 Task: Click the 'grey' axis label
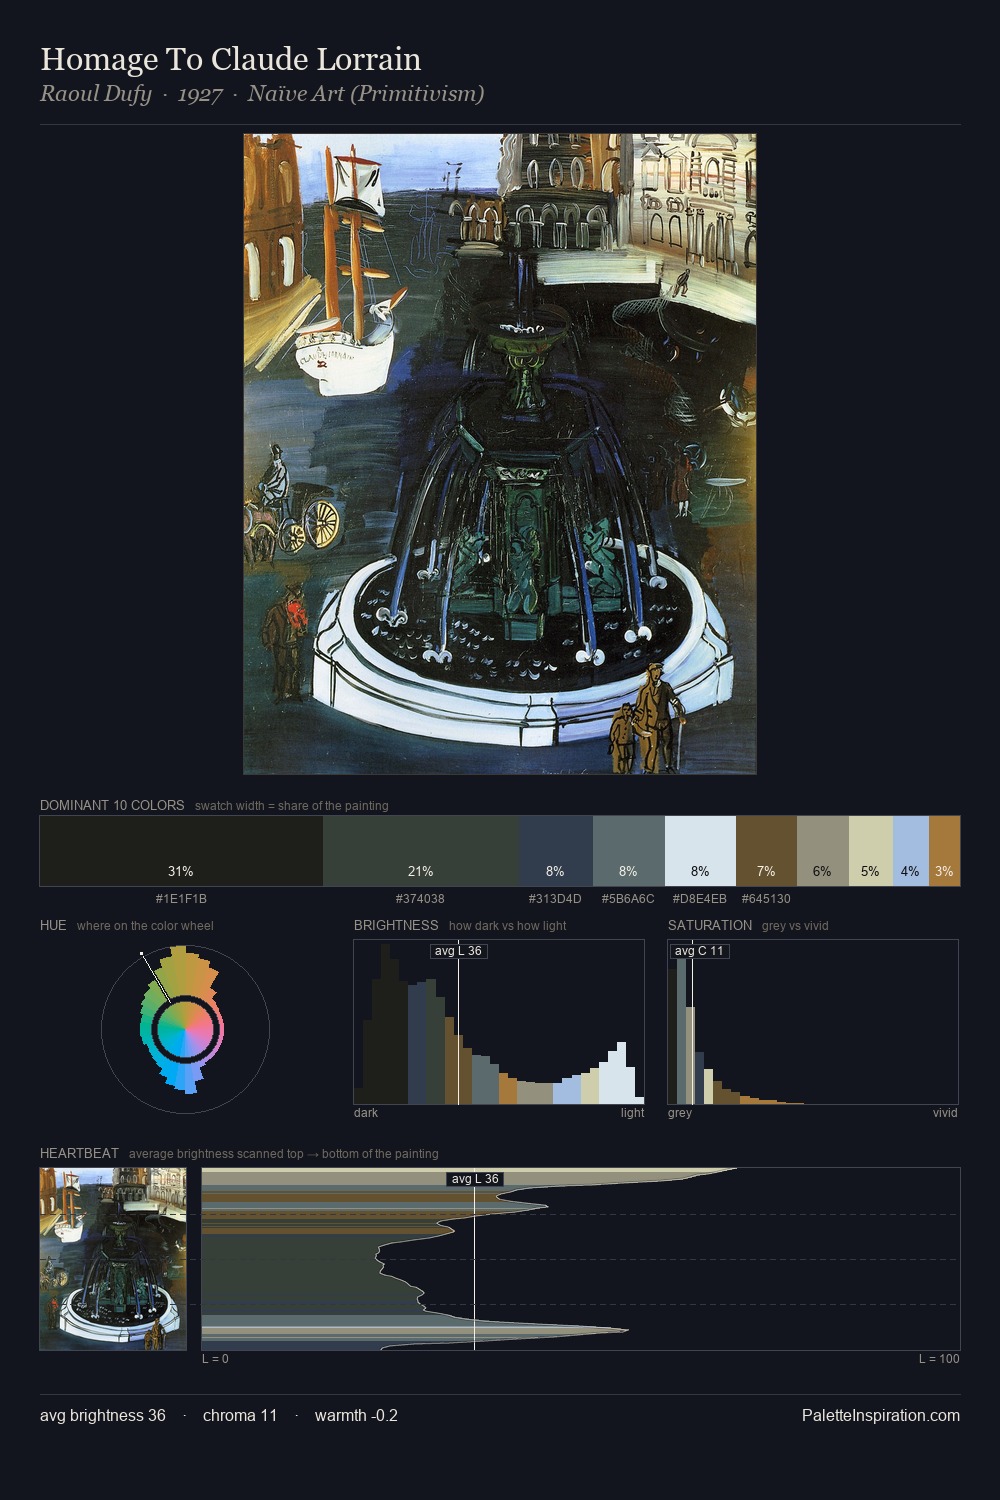680,1113
